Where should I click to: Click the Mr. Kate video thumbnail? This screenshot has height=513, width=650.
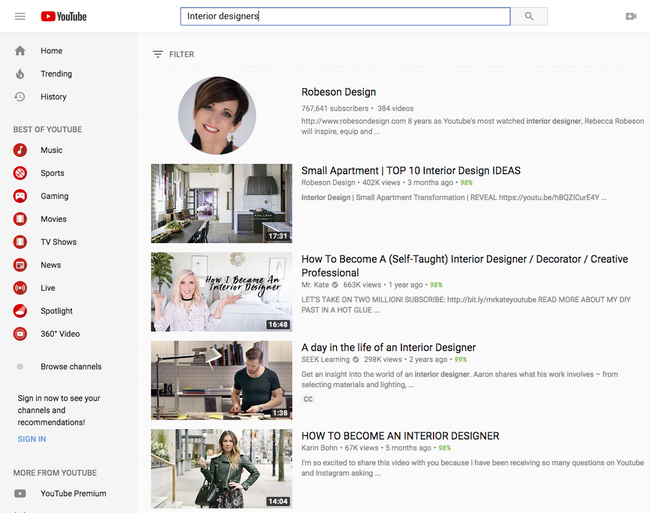click(221, 292)
